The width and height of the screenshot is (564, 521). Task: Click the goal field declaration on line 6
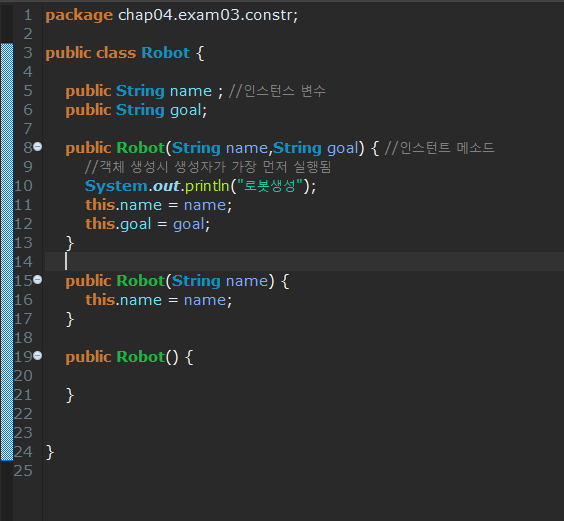pyautogui.click(x=136, y=110)
